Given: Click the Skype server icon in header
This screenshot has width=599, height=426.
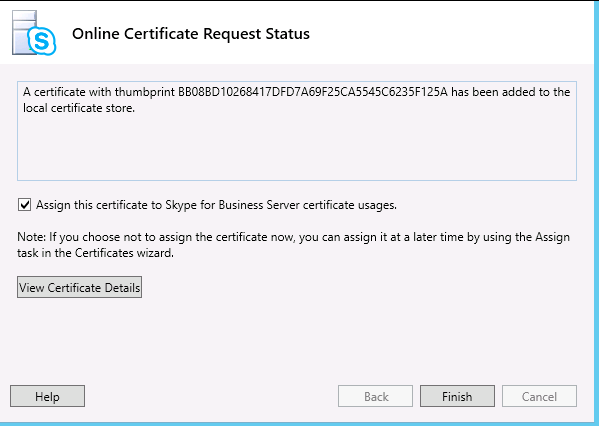Looking at the screenshot, I should coord(34,33).
